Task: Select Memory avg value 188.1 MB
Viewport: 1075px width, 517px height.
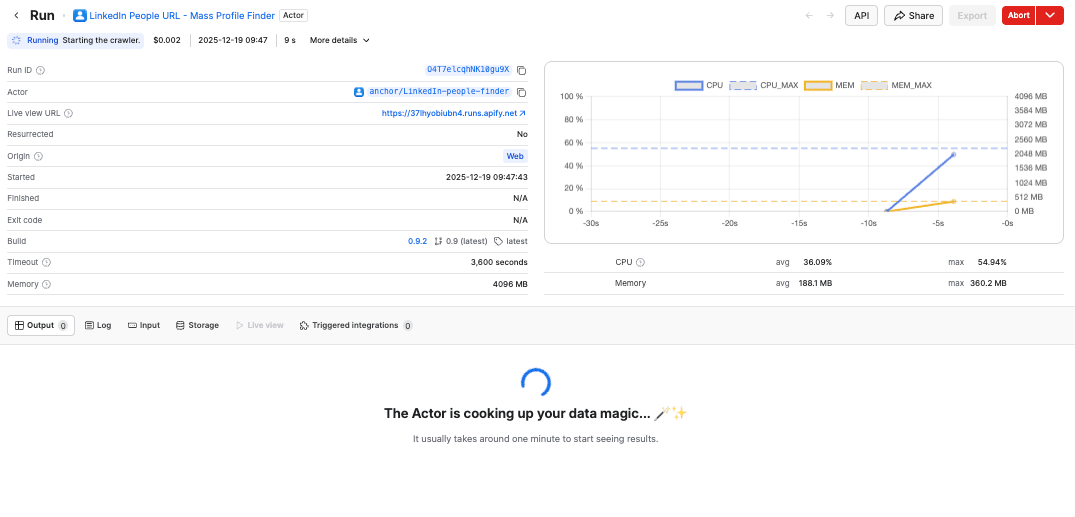Action: pyautogui.click(x=815, y=283)
